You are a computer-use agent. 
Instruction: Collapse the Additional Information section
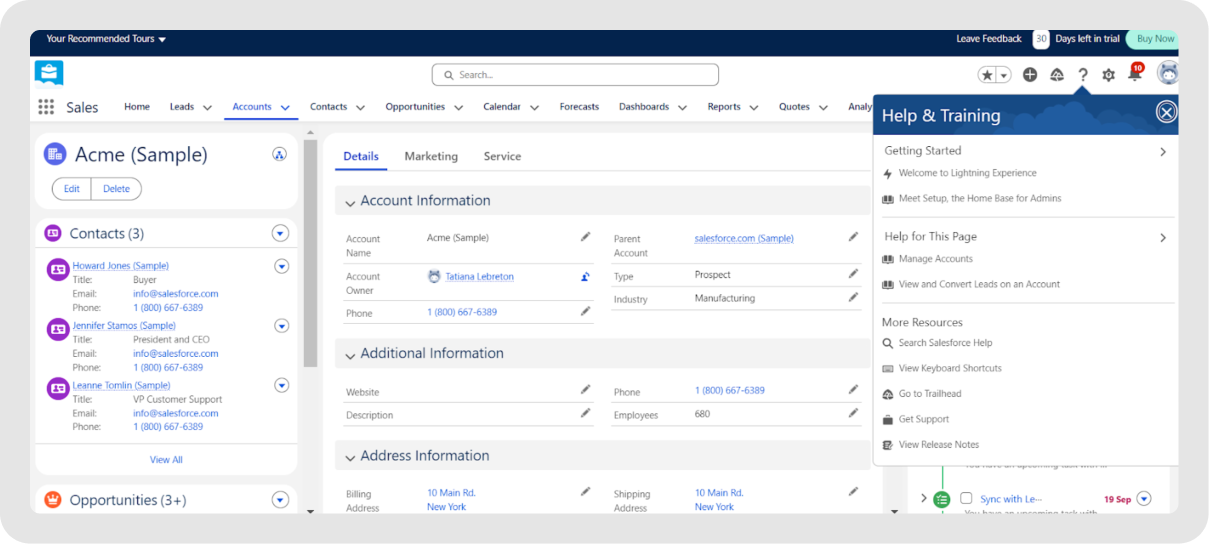(350, 356)
